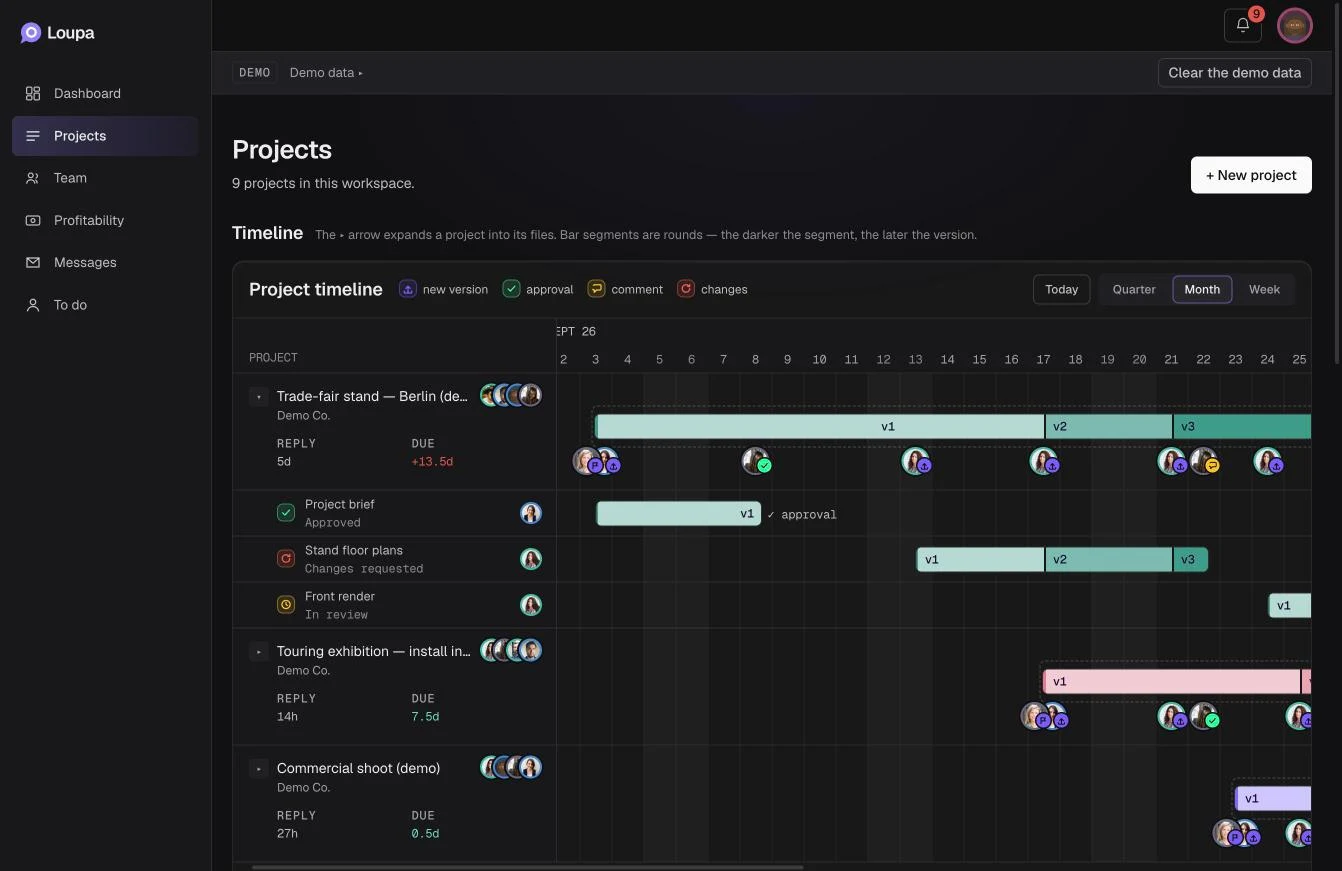Click the v1 bar of the Project brief file
This screenshot has height=871, width=1342.
click(679, 514)
